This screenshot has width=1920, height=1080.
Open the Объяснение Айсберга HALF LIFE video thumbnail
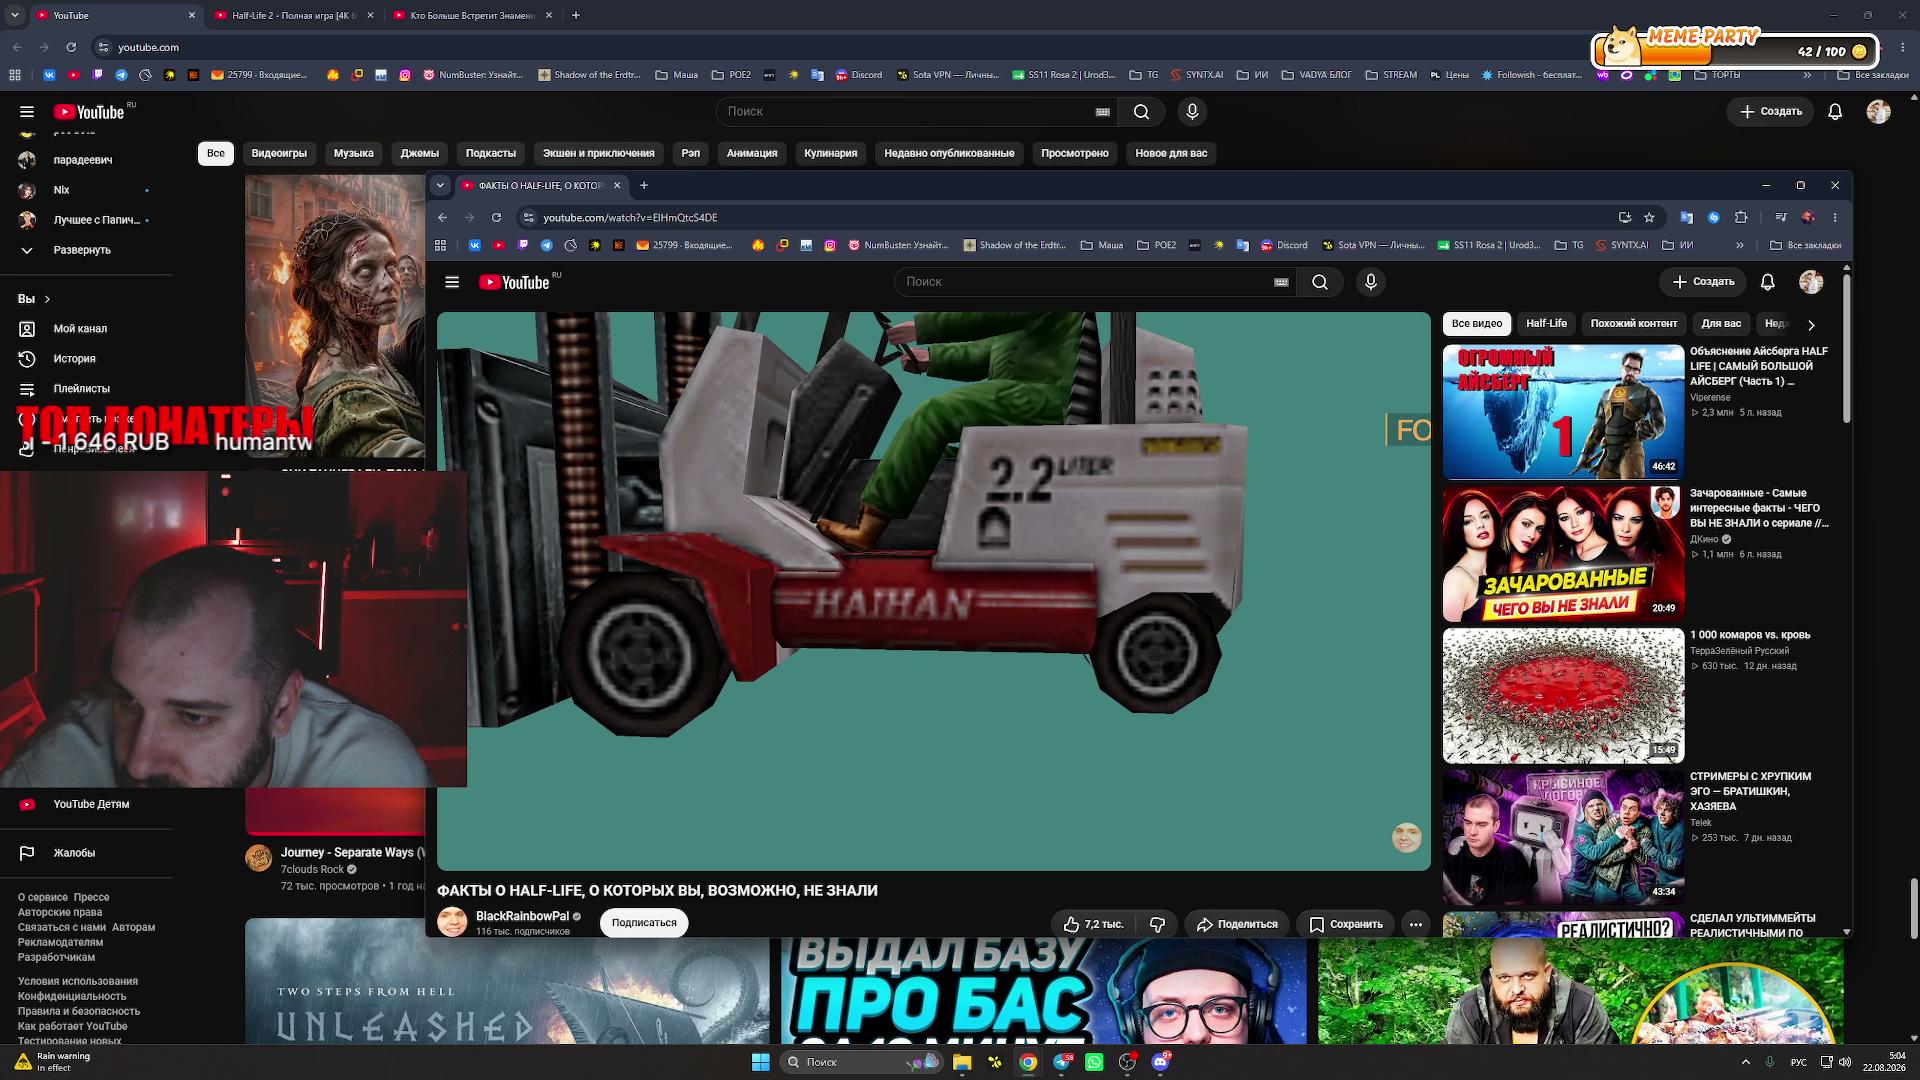[x=1563, y=412]
